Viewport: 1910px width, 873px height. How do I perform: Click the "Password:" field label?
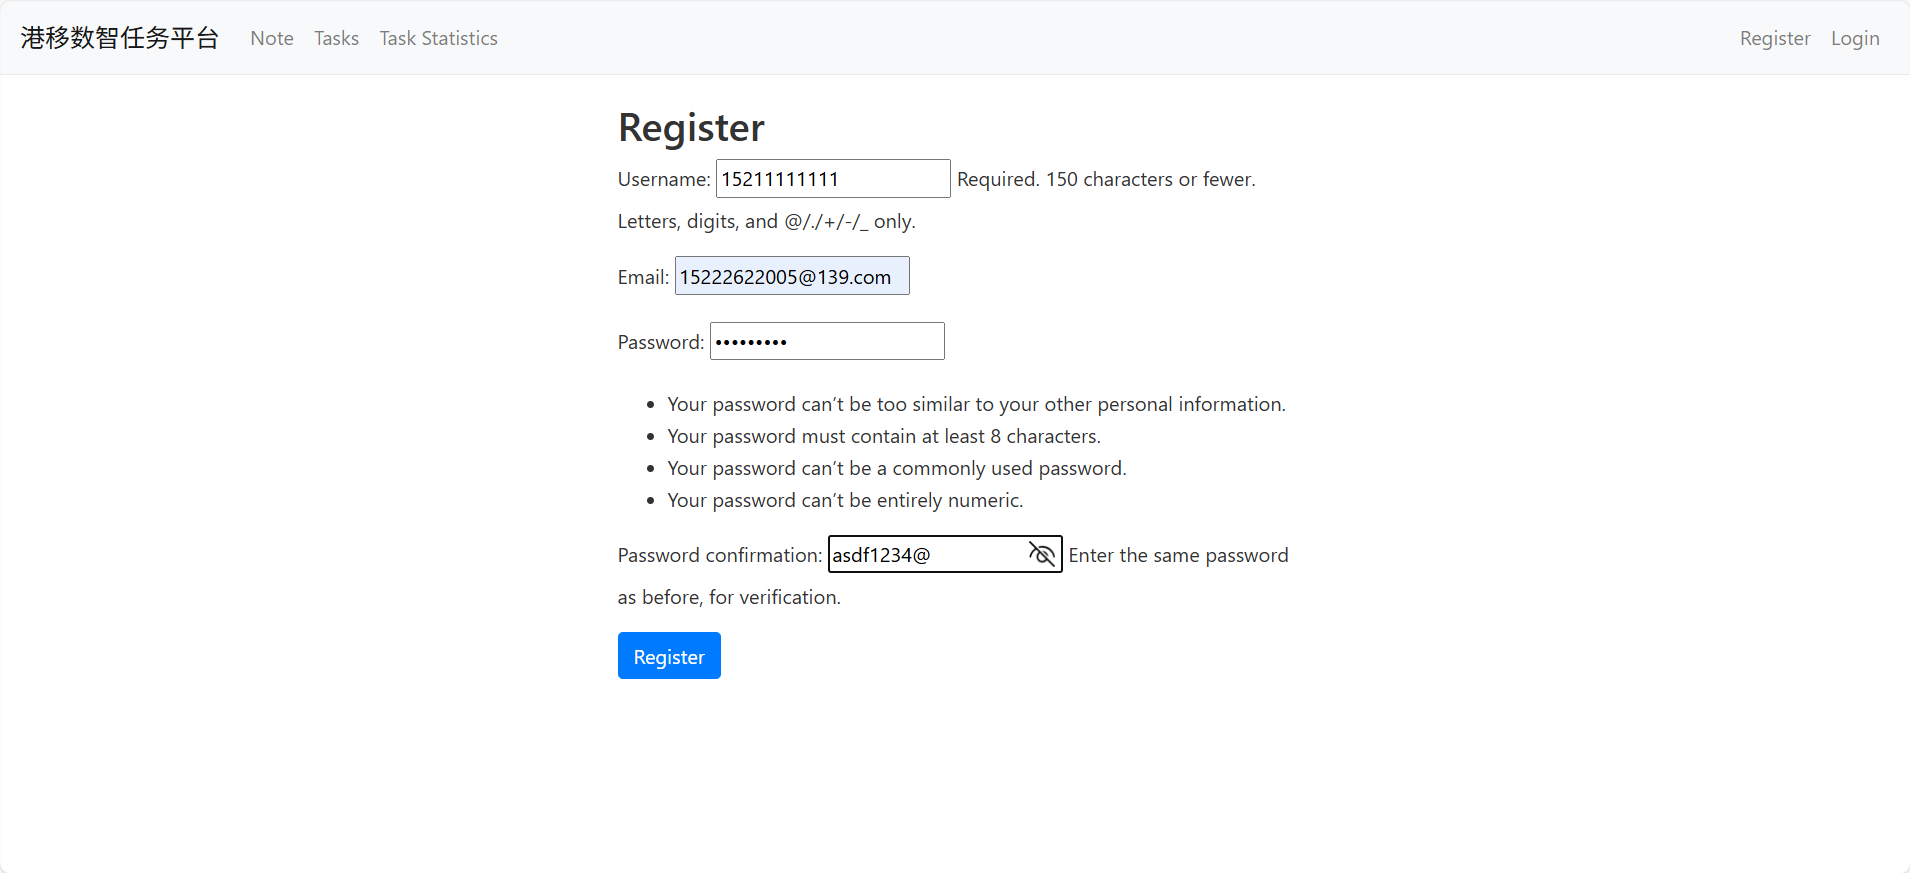[661, 342]
